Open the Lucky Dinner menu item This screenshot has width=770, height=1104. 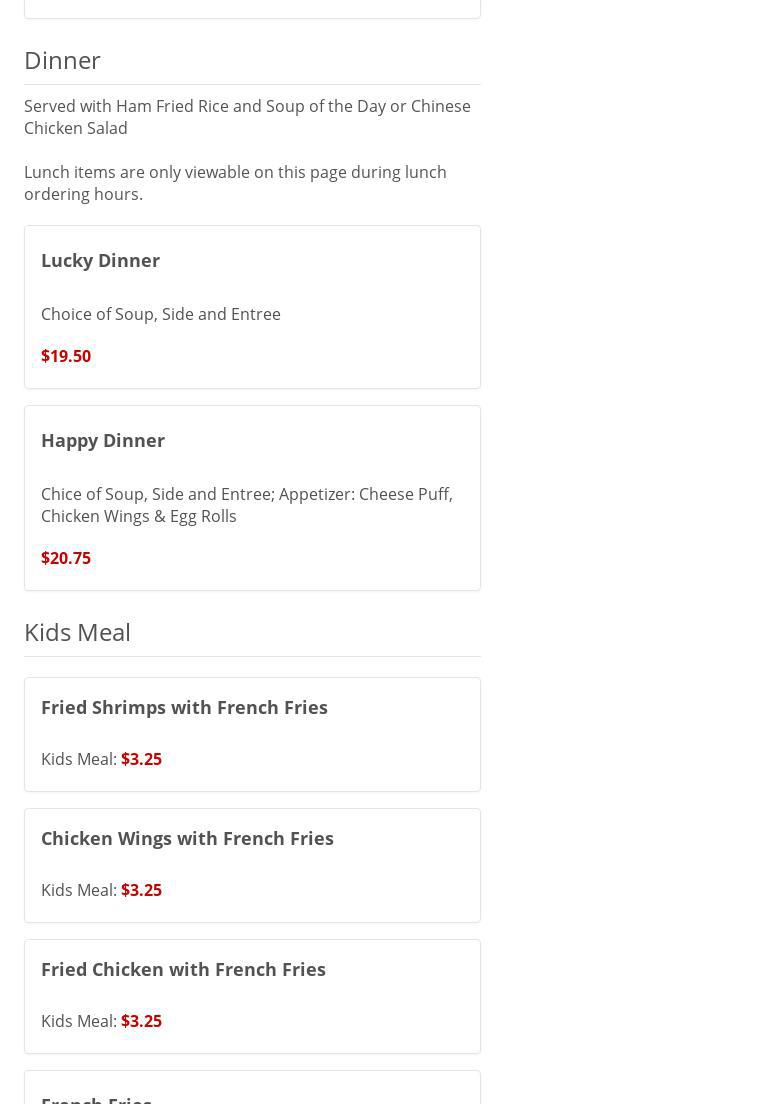(x=100, y=260)
